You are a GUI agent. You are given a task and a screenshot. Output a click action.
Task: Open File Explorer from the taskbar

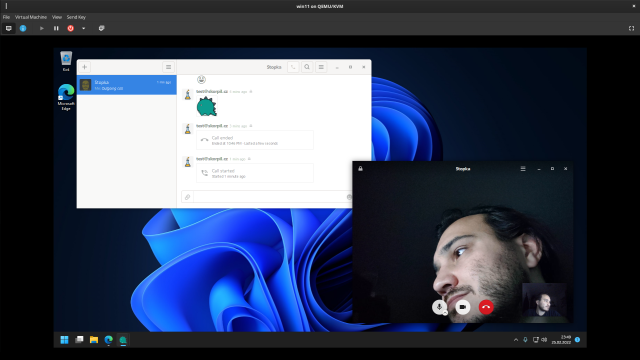[x=94, y=340]
